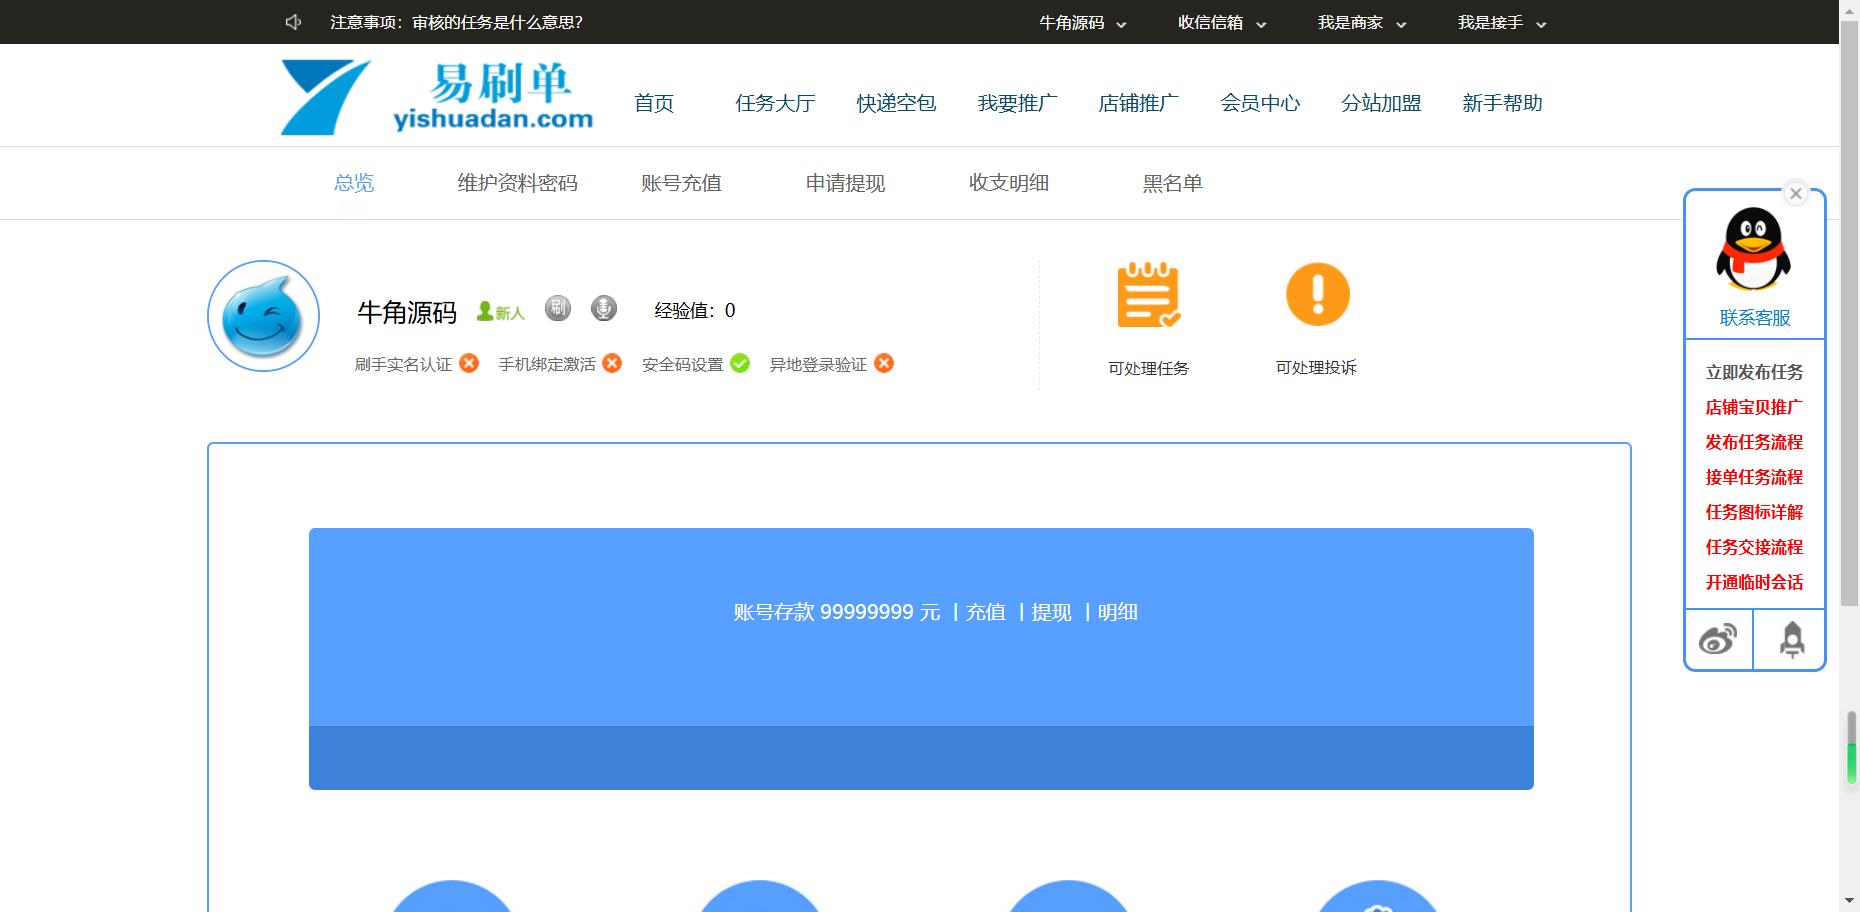
Task: Switch to 申请提现 tab
Action: pyautogui.click(x=845, y=183)
